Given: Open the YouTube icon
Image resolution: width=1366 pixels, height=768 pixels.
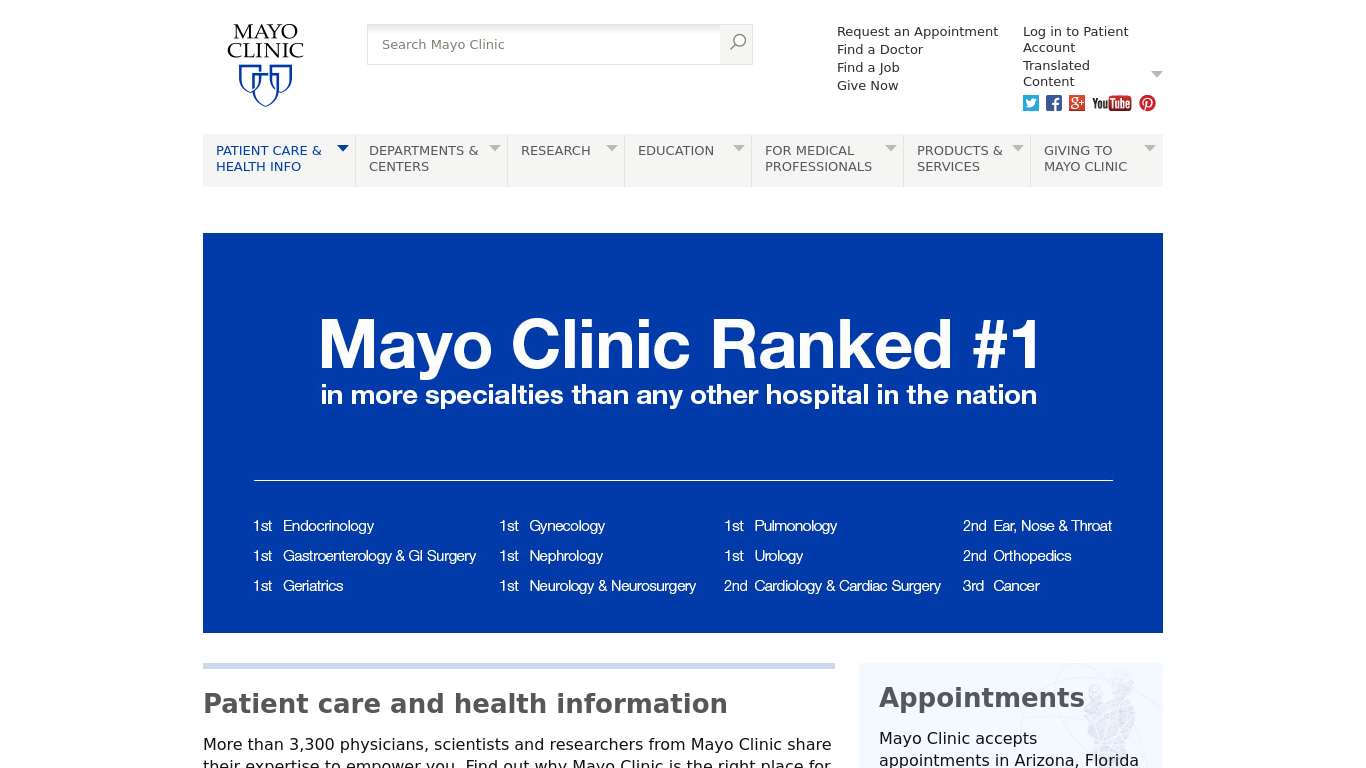Looking at the screenshot, I should [1112, 103].
